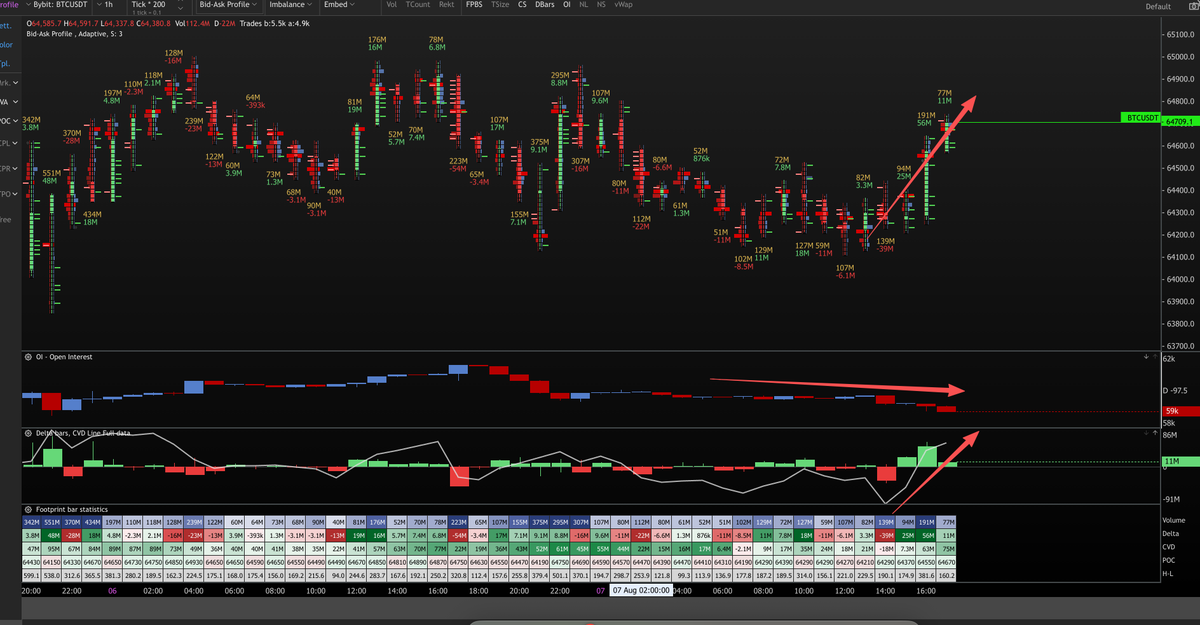Toggle the TCount indicator
1200x625 pixels.
419,5
